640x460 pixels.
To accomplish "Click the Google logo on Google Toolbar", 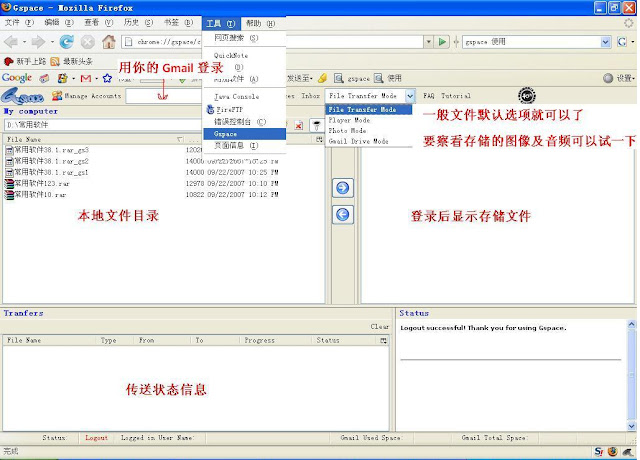I will (x=17, y=78).
